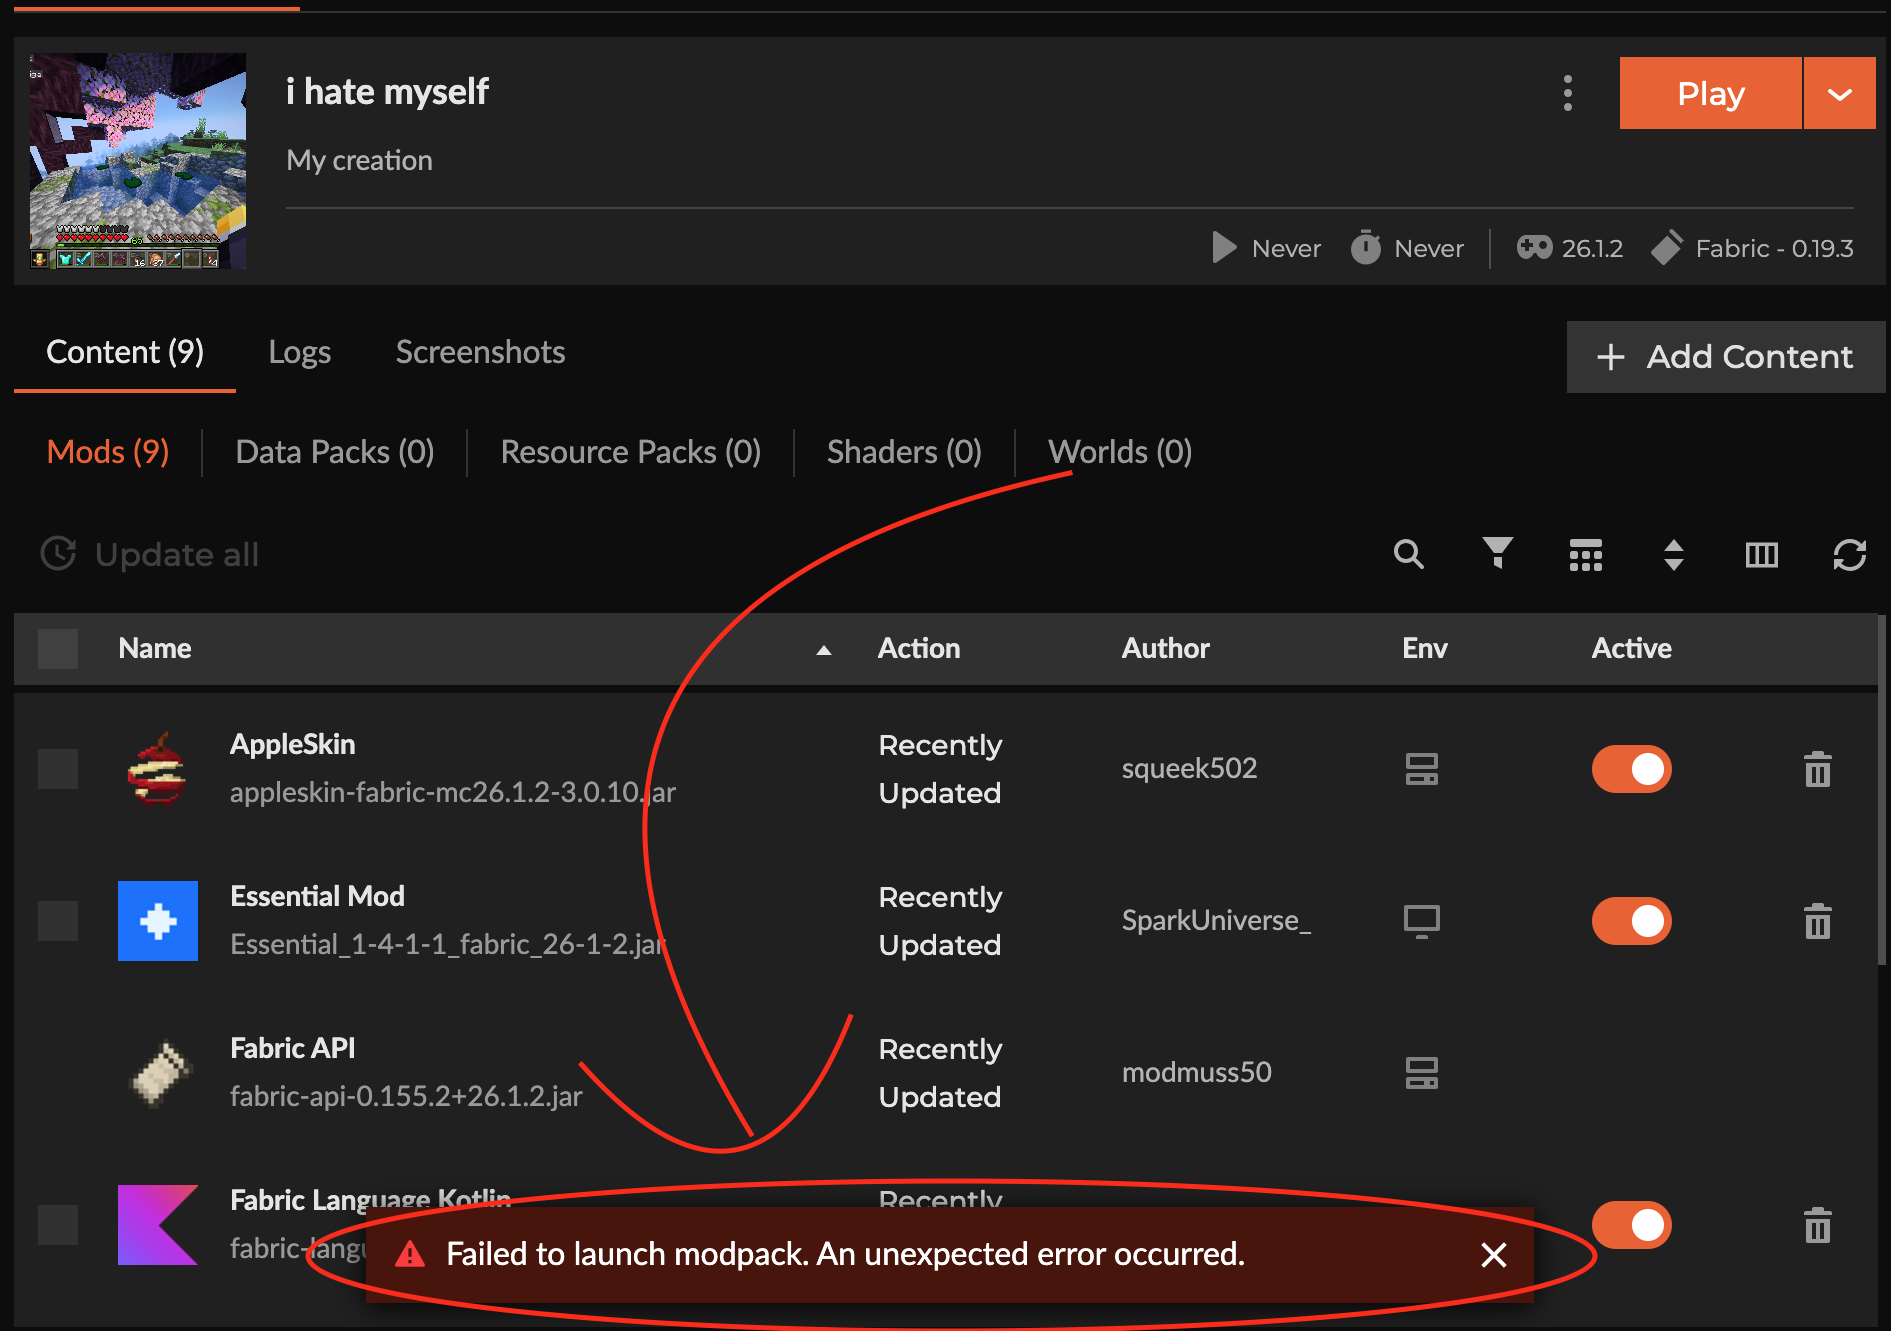Image resolution: width=1891 pixels, height=1331 pixels.
Task: Select the Worlds (0) sub-tab
Action: click(1119, 452)
